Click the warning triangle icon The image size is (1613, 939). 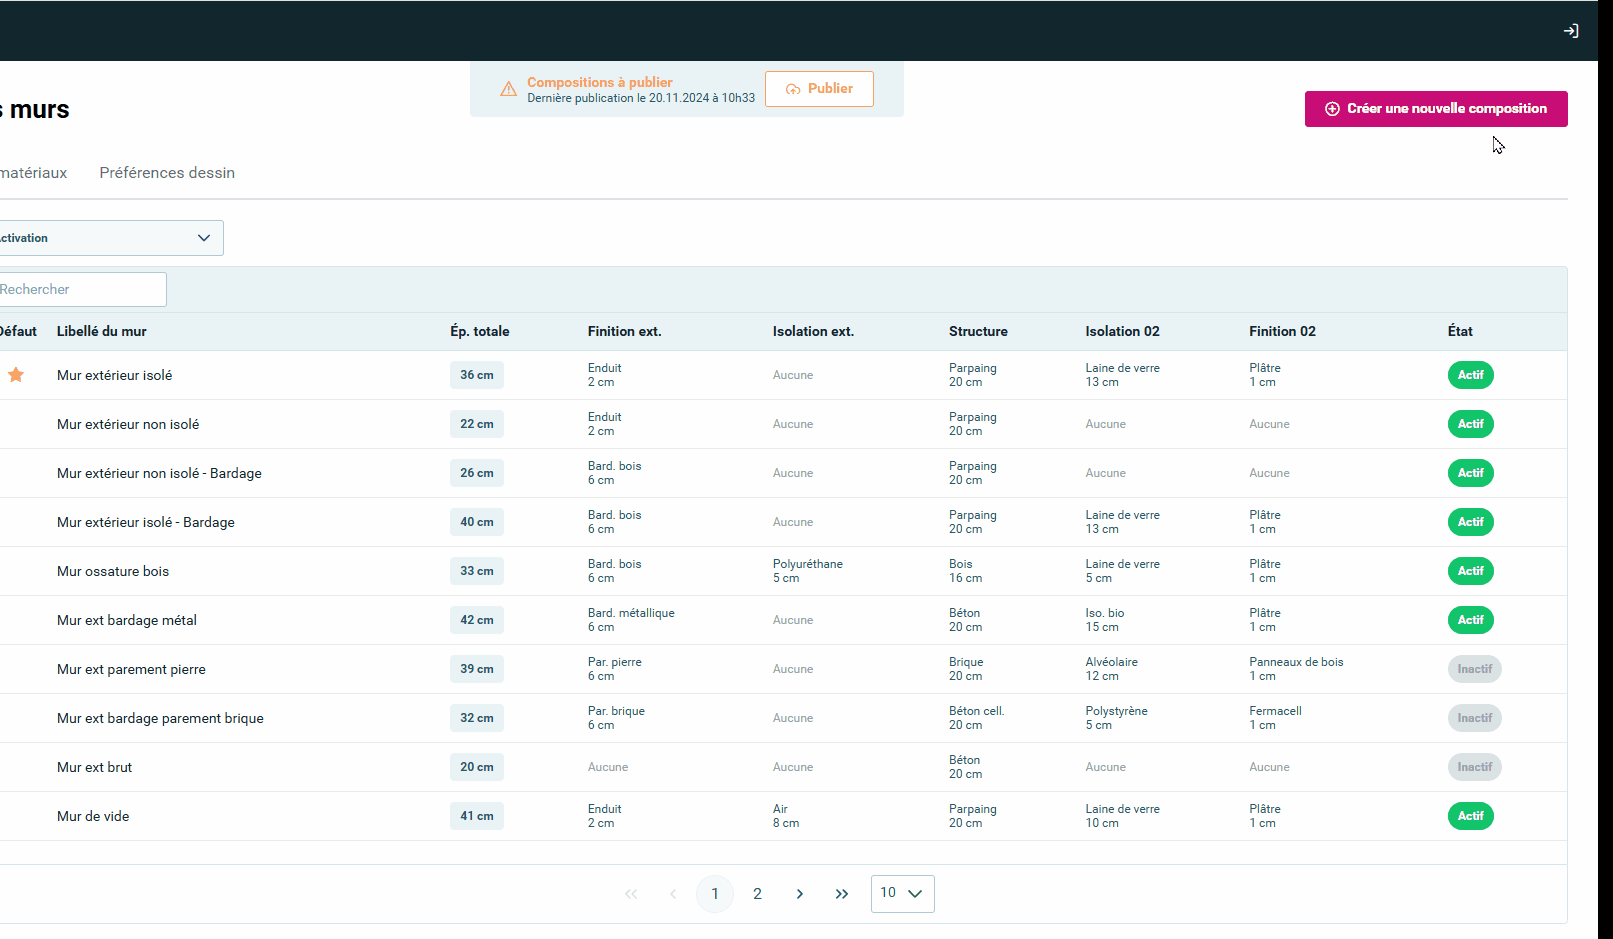pyautogui.click(x=508, y=89)
